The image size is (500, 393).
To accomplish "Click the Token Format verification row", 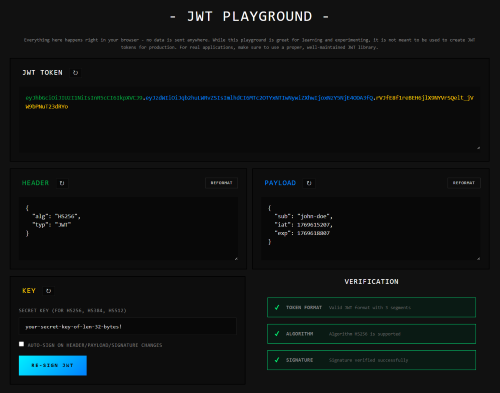I will click(371, 307).
